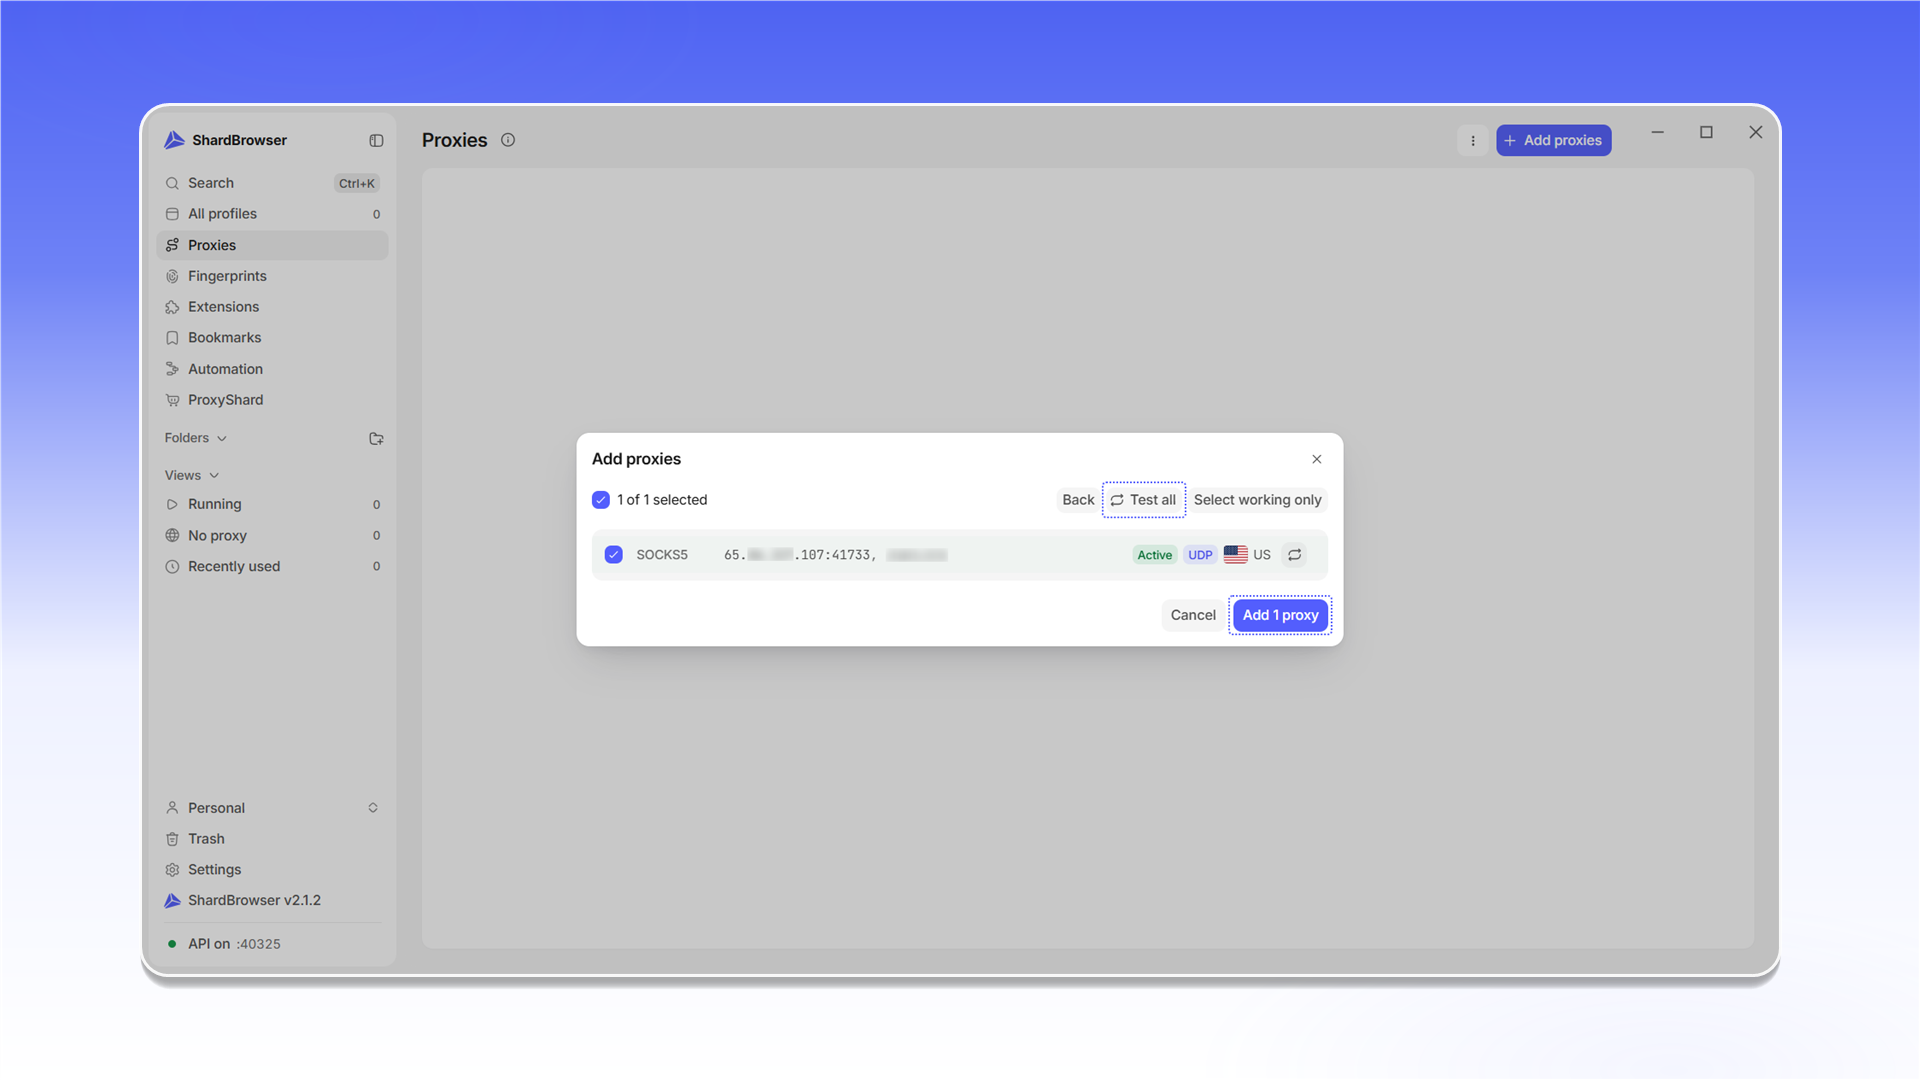Select Proxies in sidebar

pyautogui.click(x=272, y=245)
